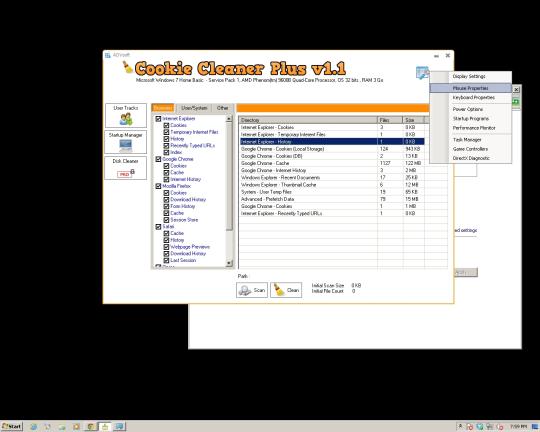The image size is (540, 432).
Task: Switch to the User/System tab
Action: click(194, 108)
